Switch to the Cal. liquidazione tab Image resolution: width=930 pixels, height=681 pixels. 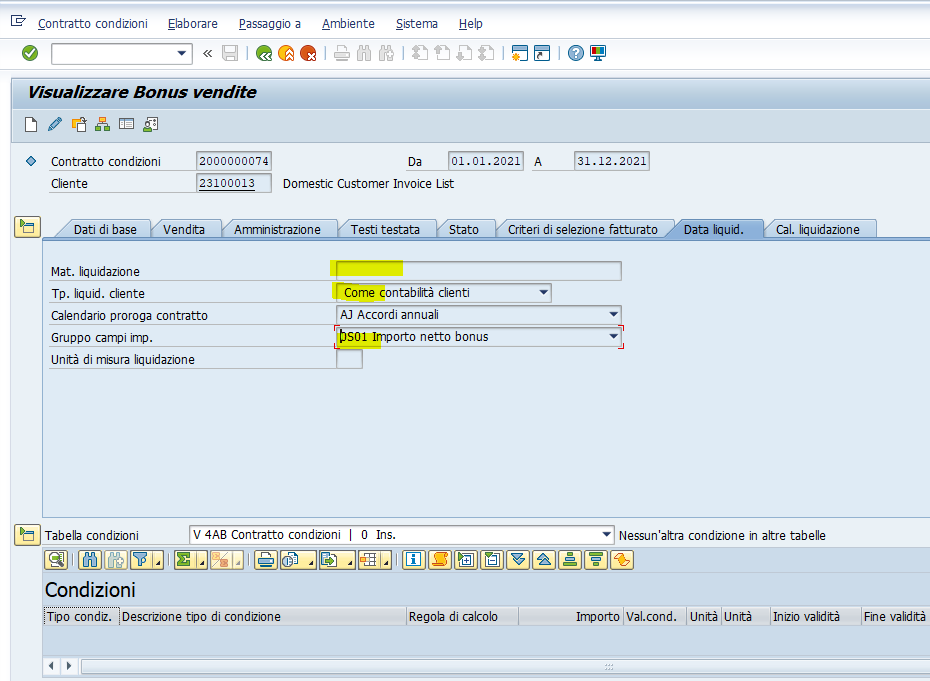(817, 230)
